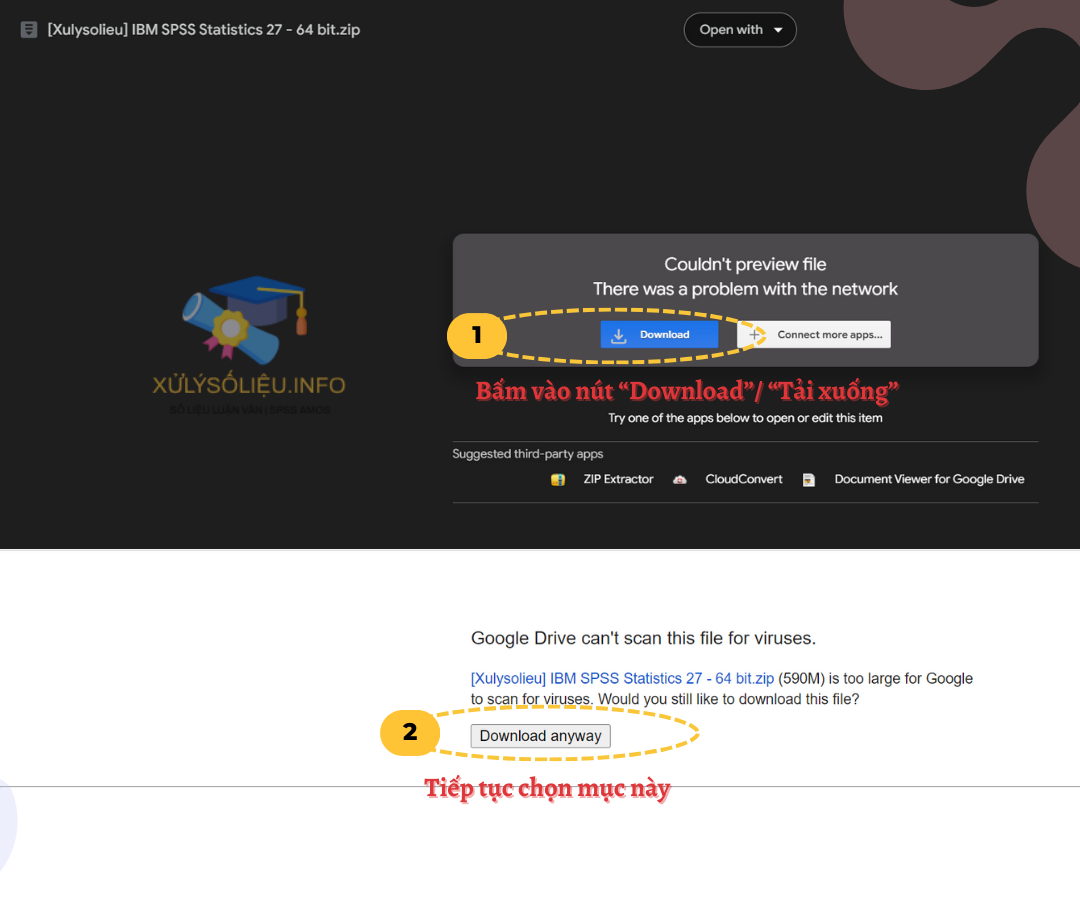The image size is (1080, 908).
Task: Select ZIP Extractor app text
Action: 618,479
